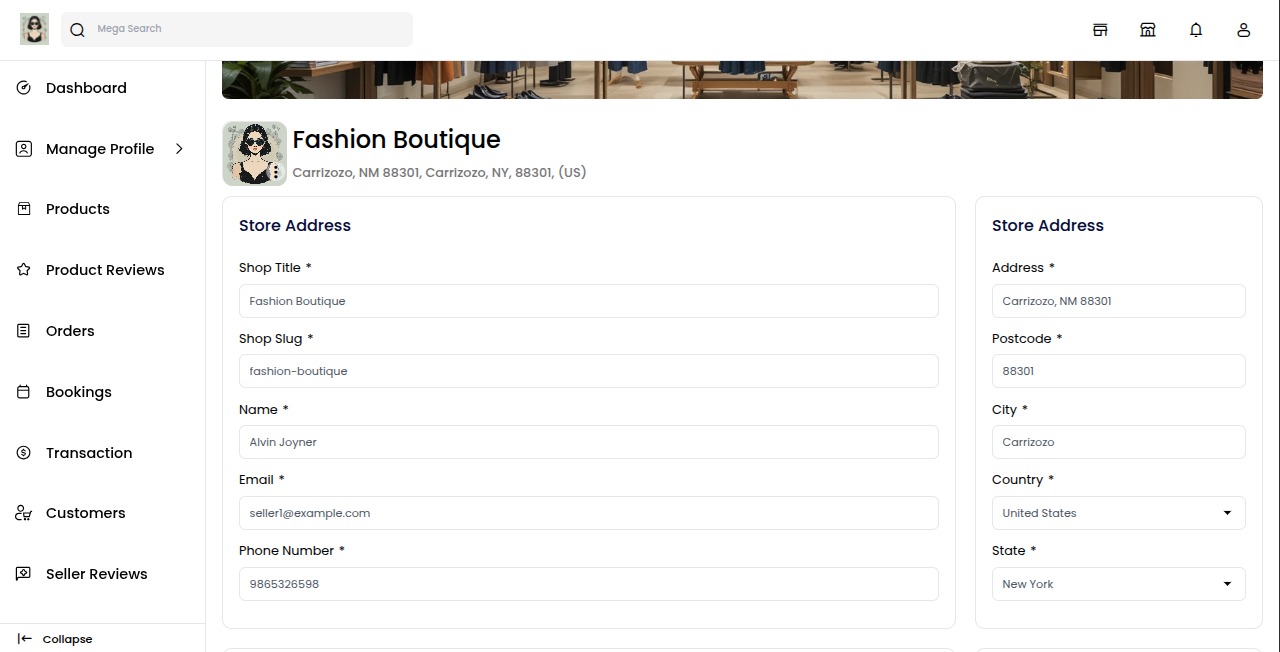Expand the Manage Profile submenu chevron
The image size is (1280, 652).
click(180, 149)
